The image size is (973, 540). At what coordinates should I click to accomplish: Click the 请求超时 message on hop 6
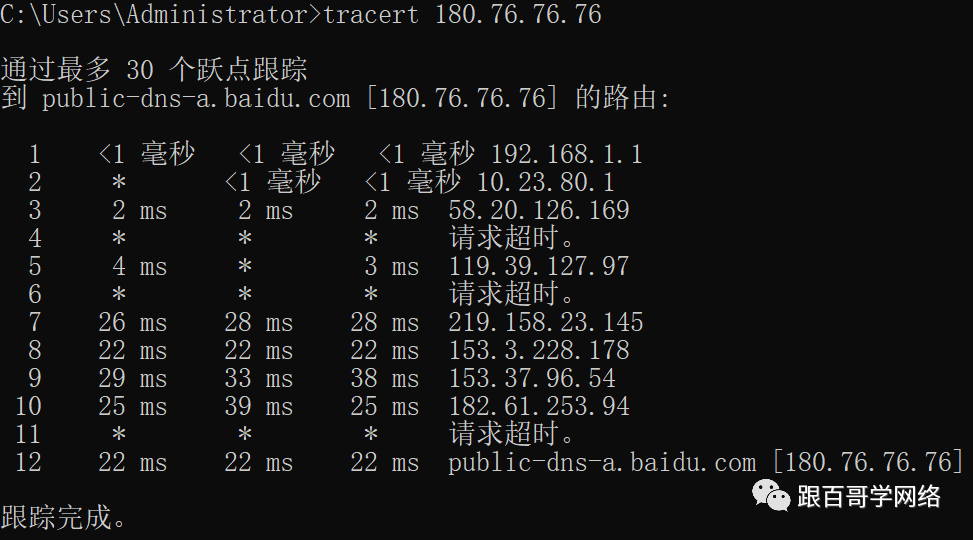(511, 294)
